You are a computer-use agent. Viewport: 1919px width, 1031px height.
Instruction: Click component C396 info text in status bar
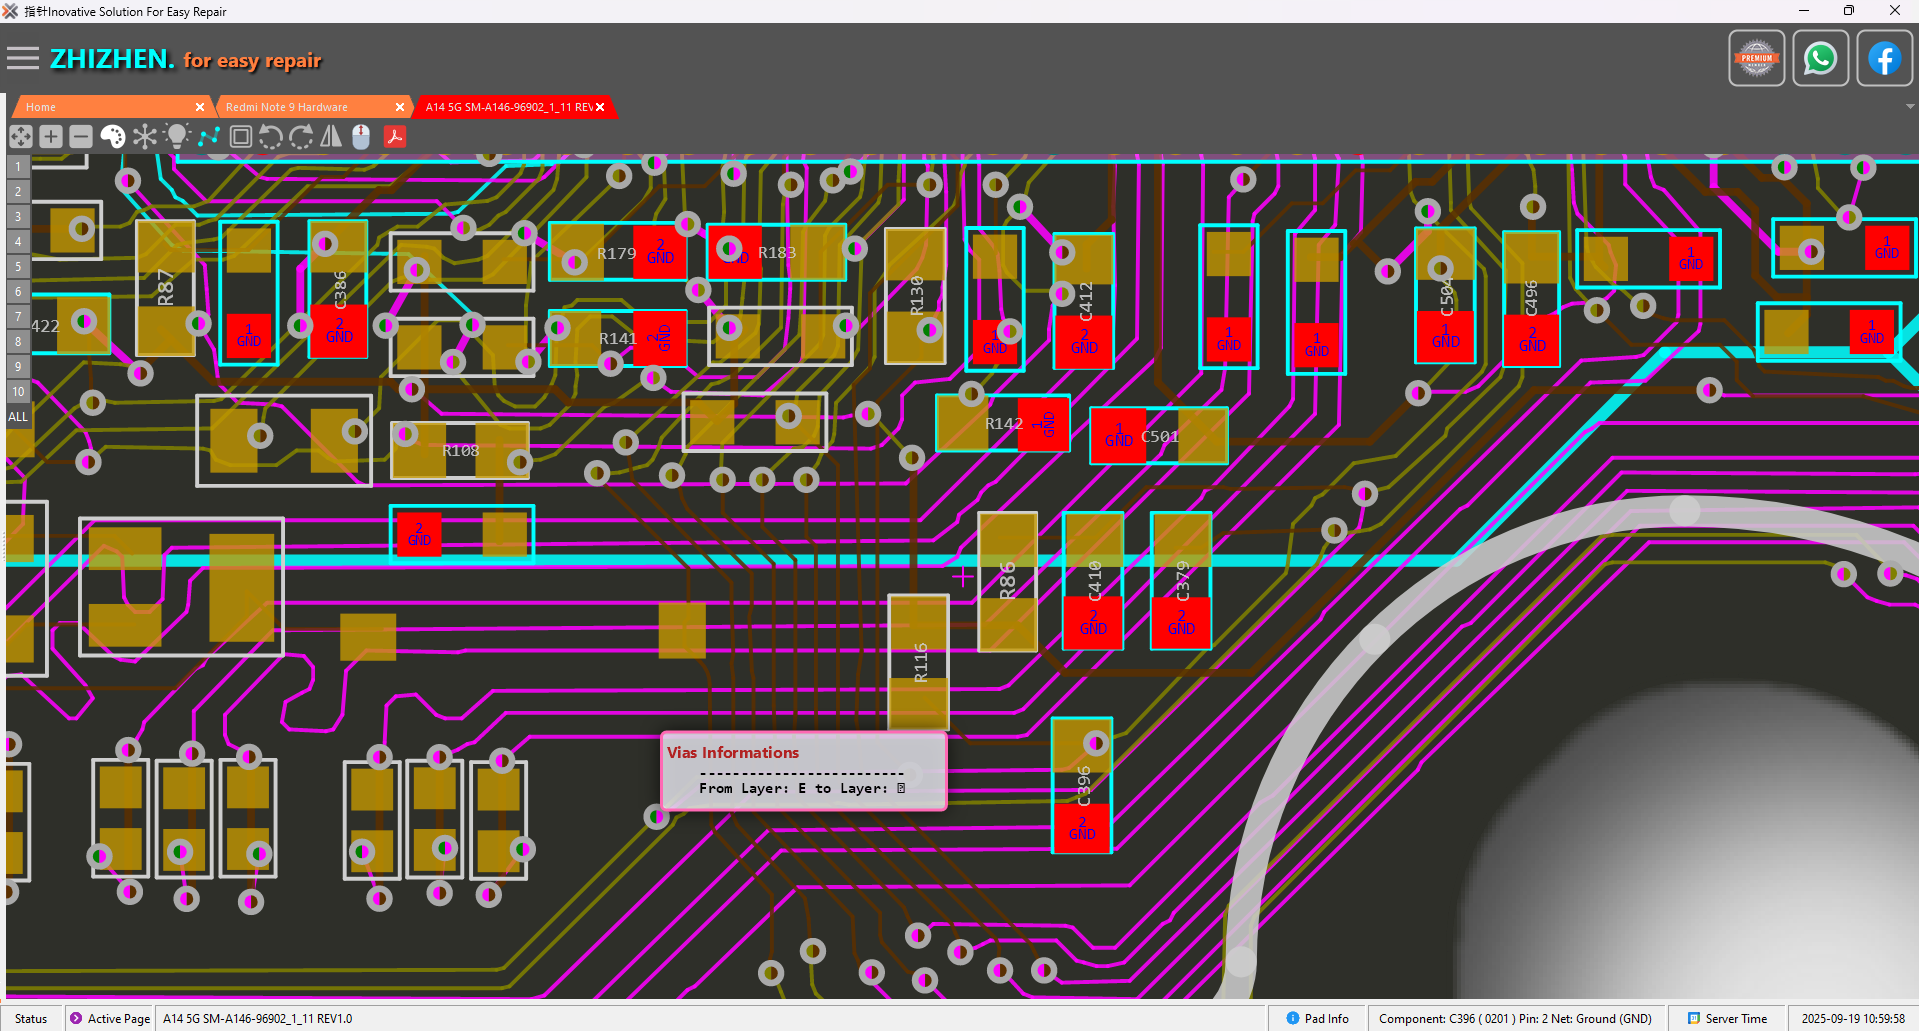(1515, 1018)
